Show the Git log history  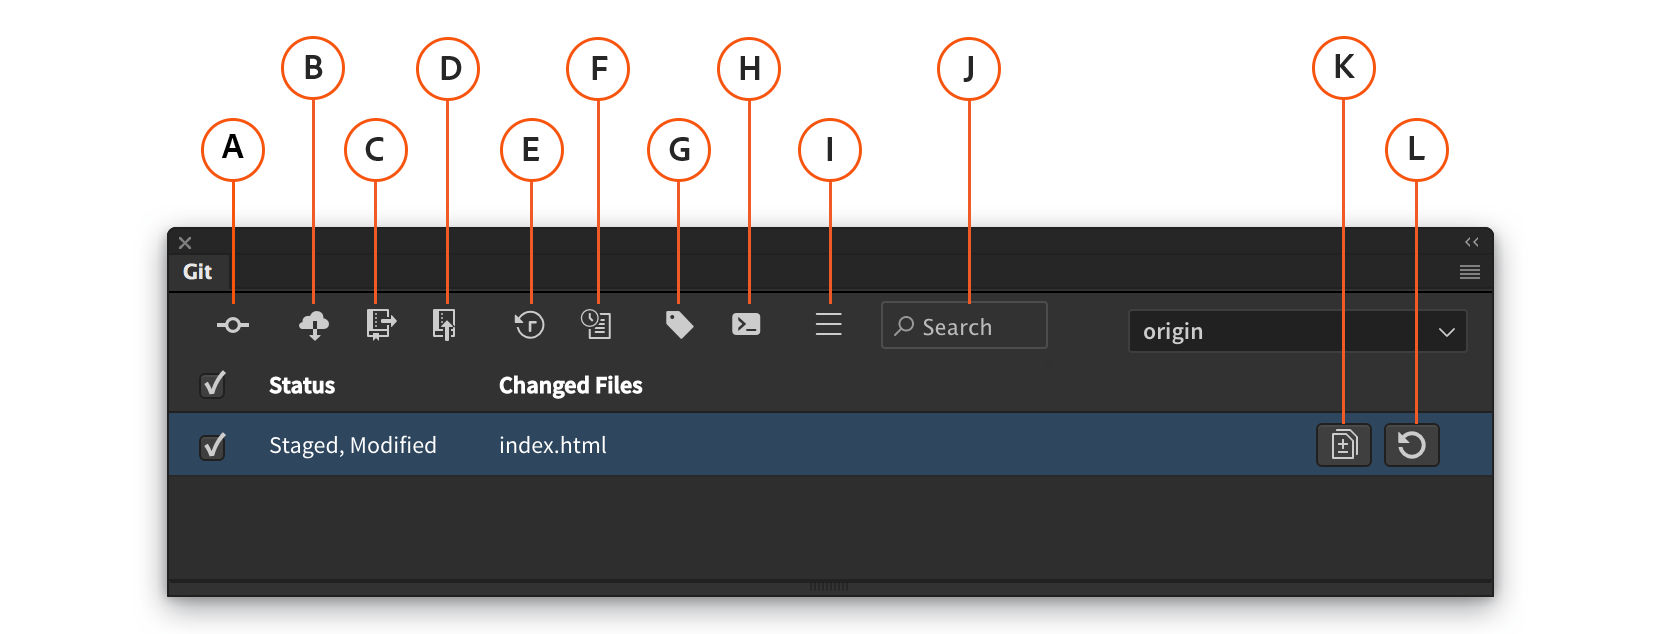click(x=597, y=324)
